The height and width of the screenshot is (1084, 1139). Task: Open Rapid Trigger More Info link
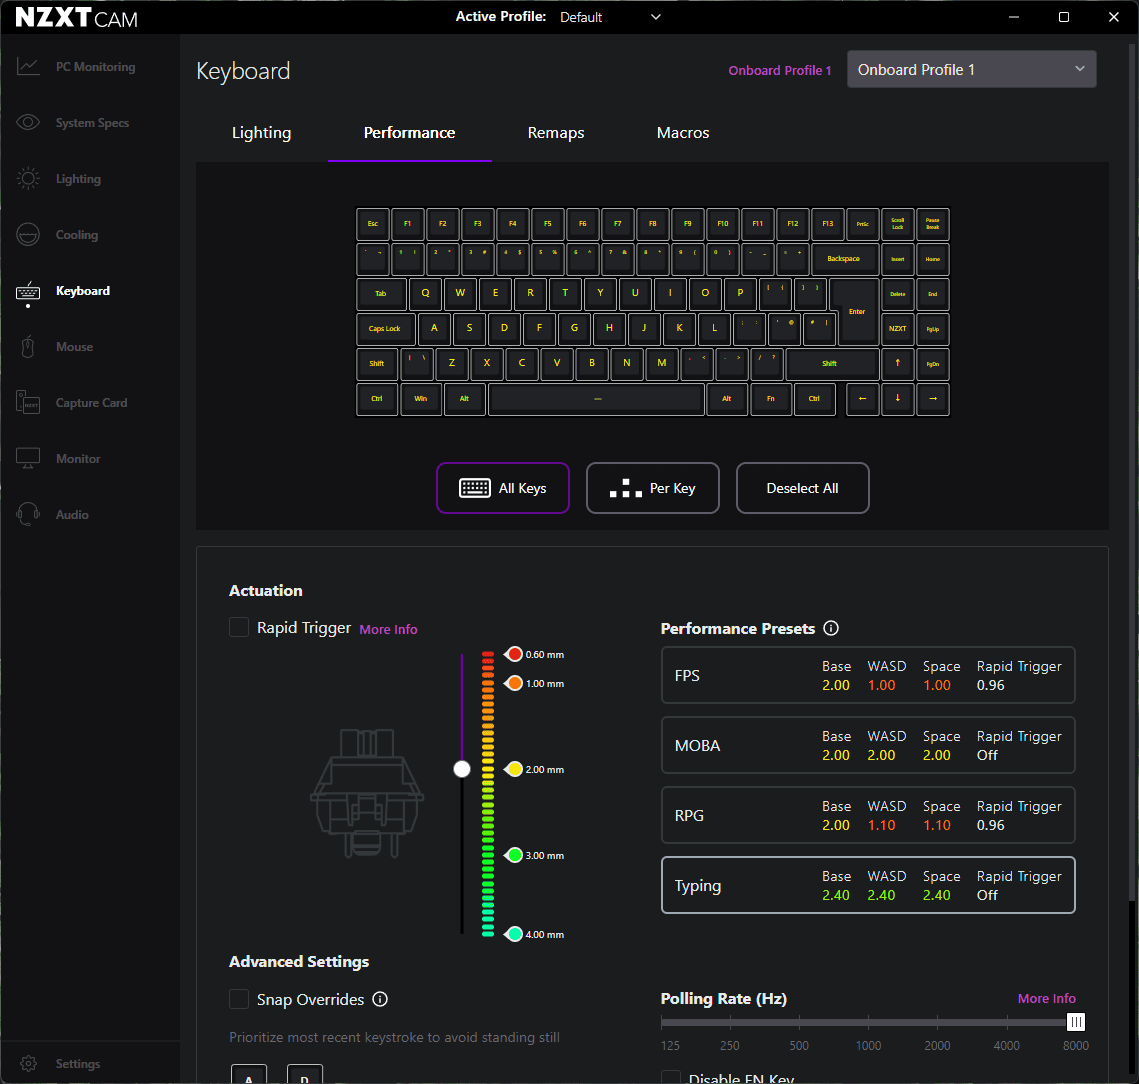pos(389,629)
